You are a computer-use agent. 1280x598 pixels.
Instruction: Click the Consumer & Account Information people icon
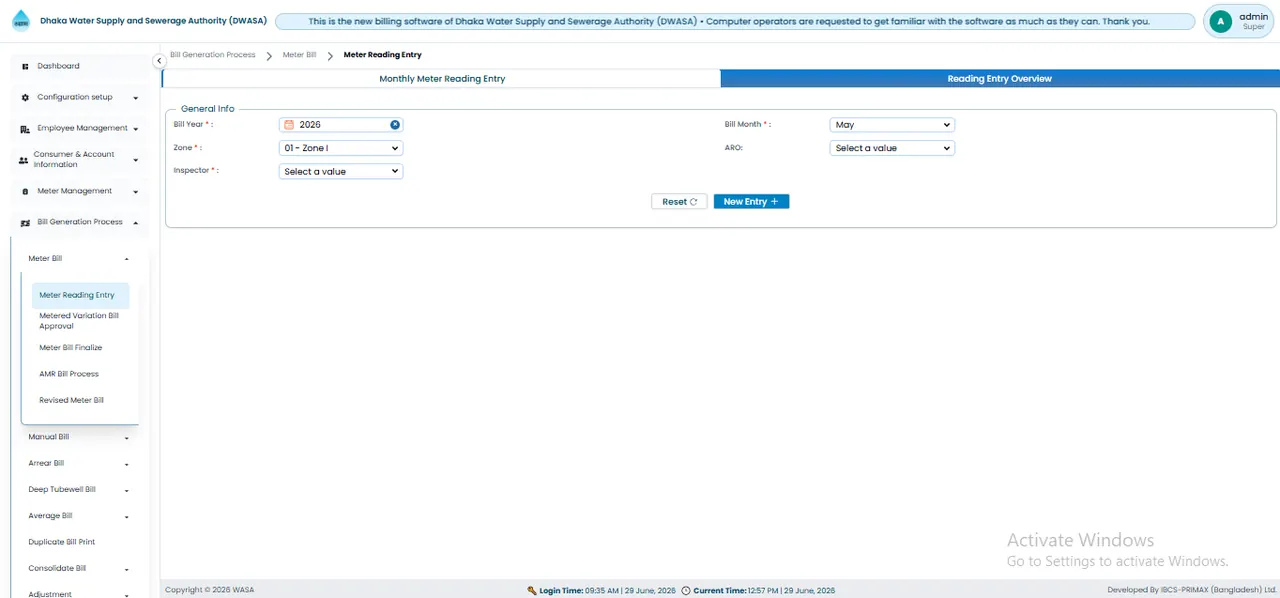(x=24, y=160)
